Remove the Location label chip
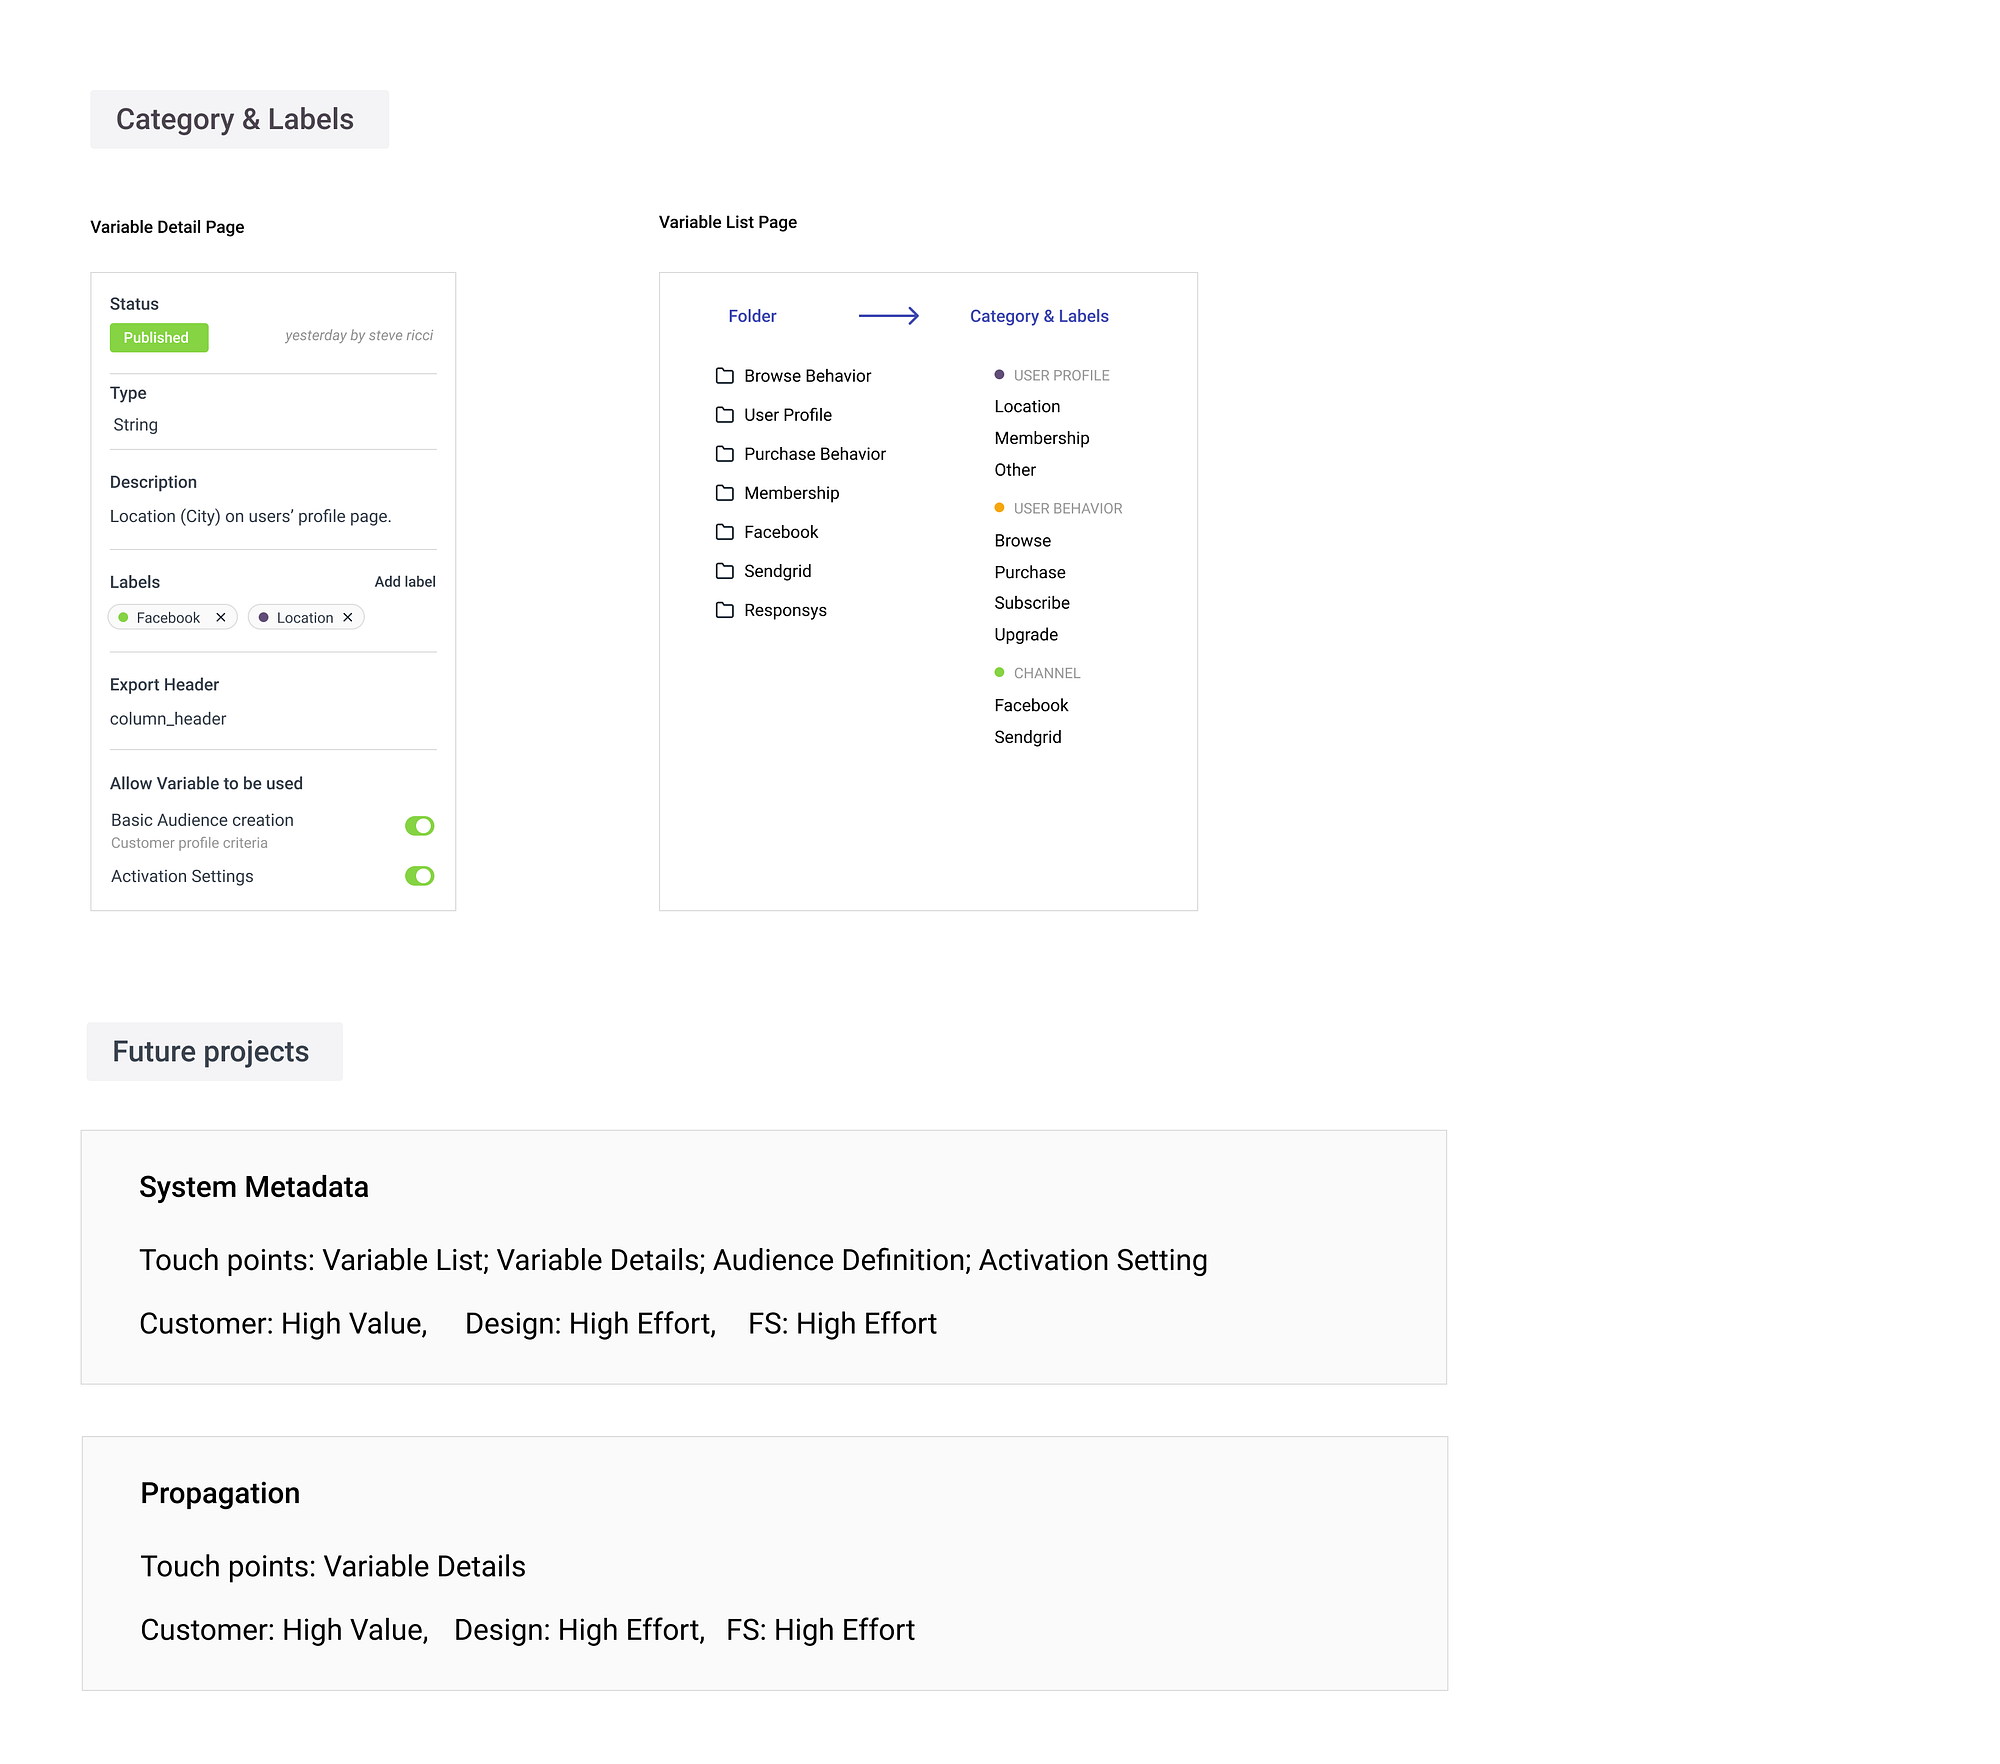2000x1764 pixels. [x=348, y=618]
